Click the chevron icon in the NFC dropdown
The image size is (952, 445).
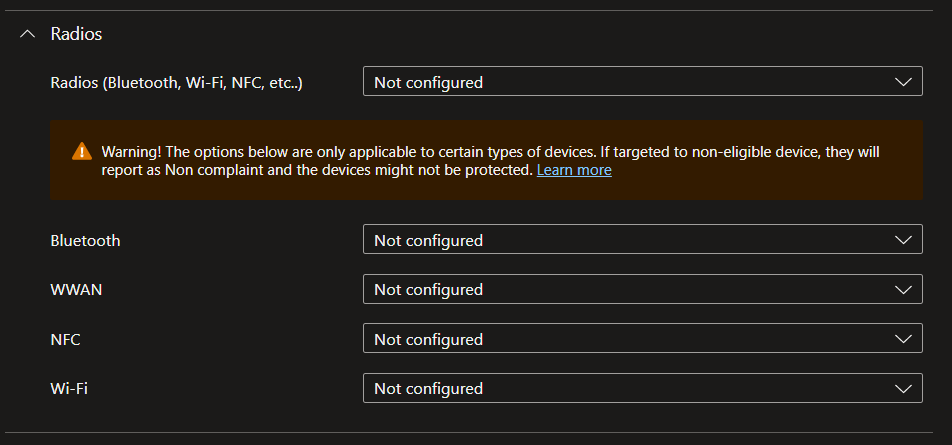click(903, 339)
